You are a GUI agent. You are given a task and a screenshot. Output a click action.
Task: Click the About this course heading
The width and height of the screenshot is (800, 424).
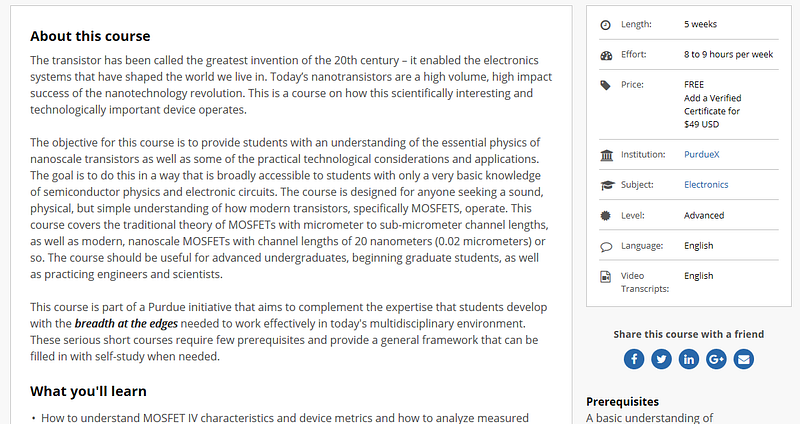pyautogui.click(x=90, y=36)
